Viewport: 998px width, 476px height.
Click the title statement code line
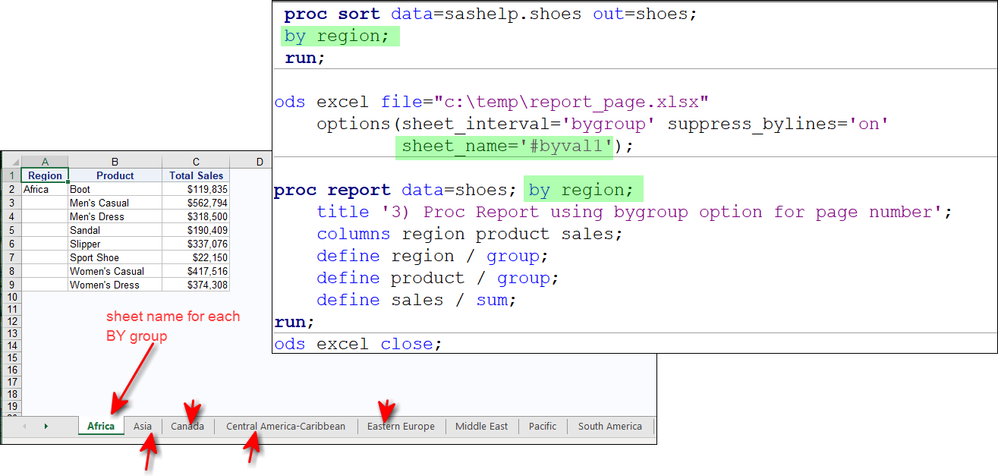(634, 211)
